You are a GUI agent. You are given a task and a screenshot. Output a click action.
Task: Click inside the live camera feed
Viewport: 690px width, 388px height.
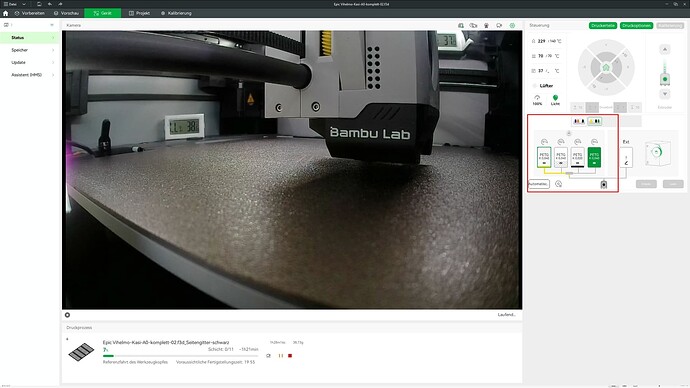tap(292, 170)
